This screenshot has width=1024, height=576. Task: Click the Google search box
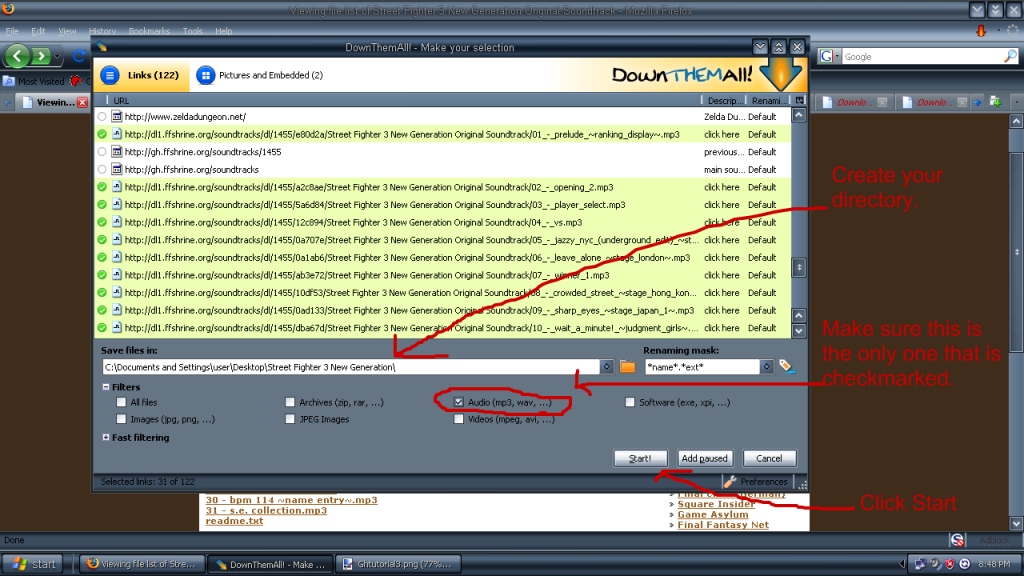tap(921, 57)
